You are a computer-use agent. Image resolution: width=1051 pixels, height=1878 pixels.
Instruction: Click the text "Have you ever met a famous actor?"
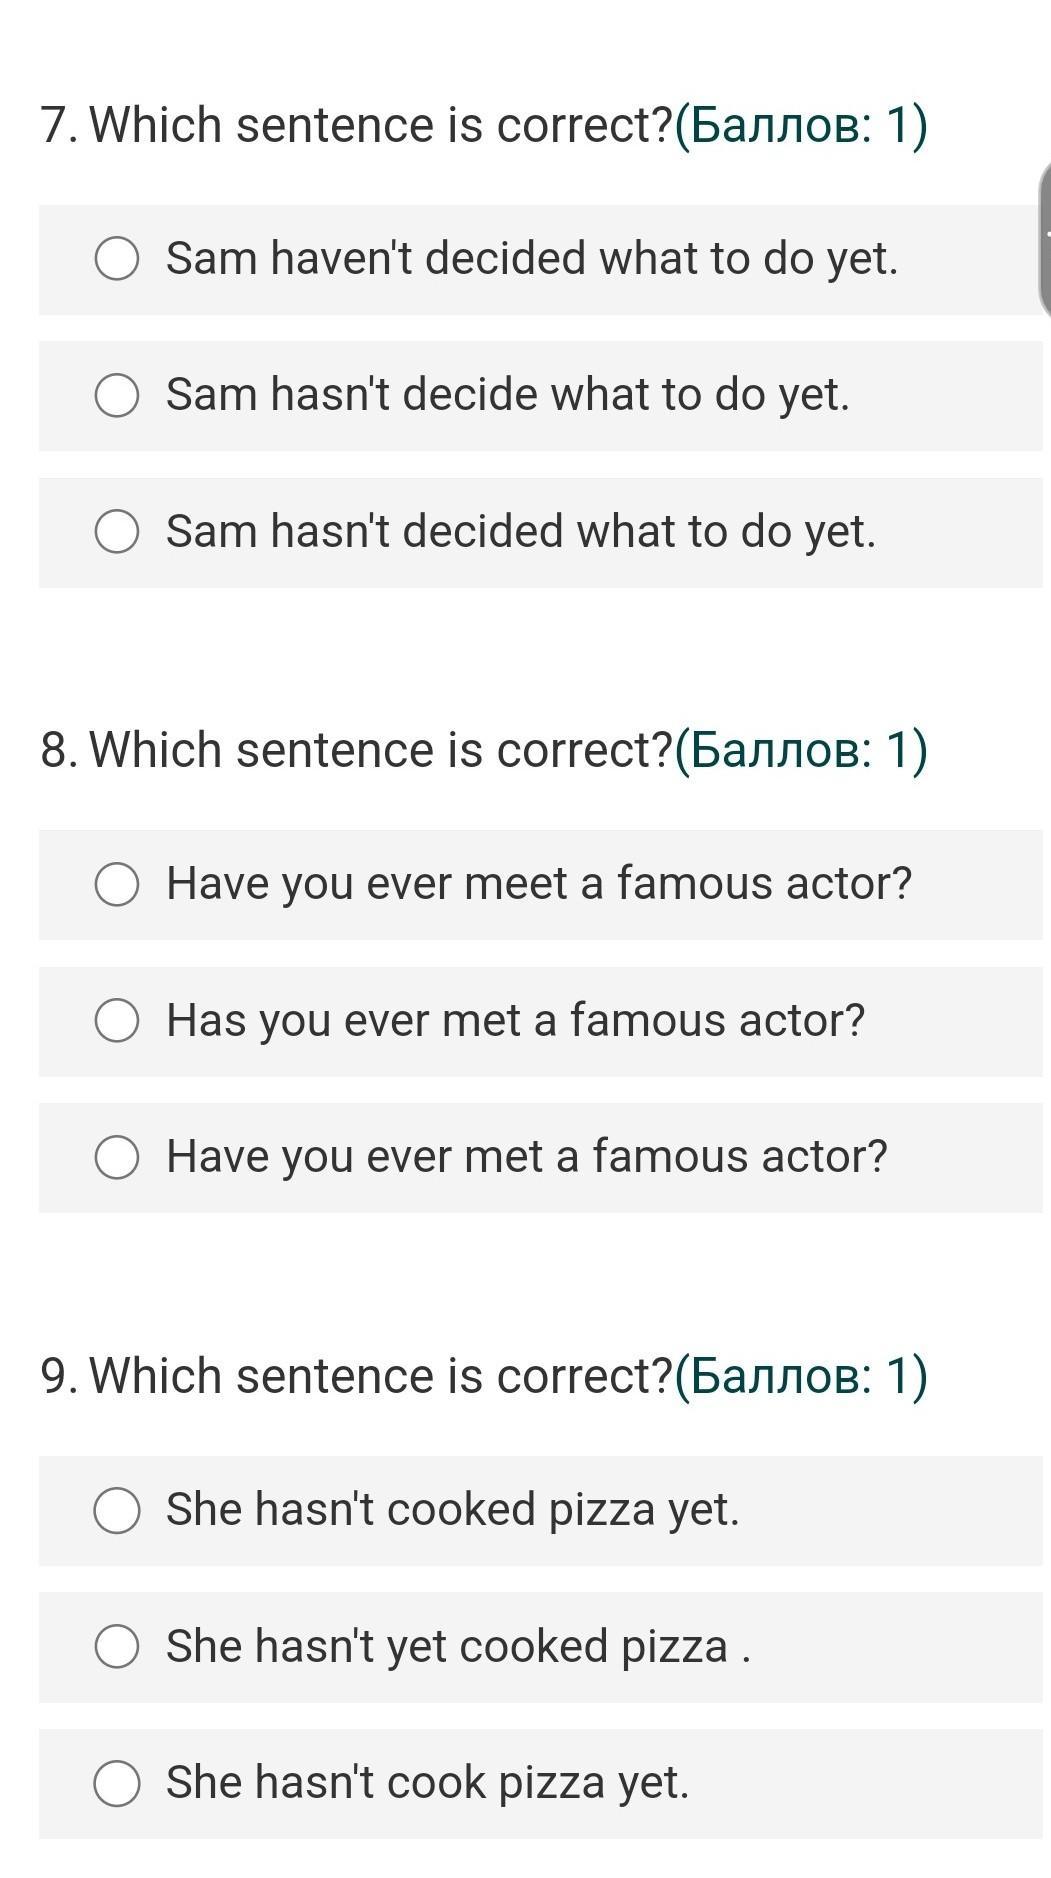[527, 1157]
